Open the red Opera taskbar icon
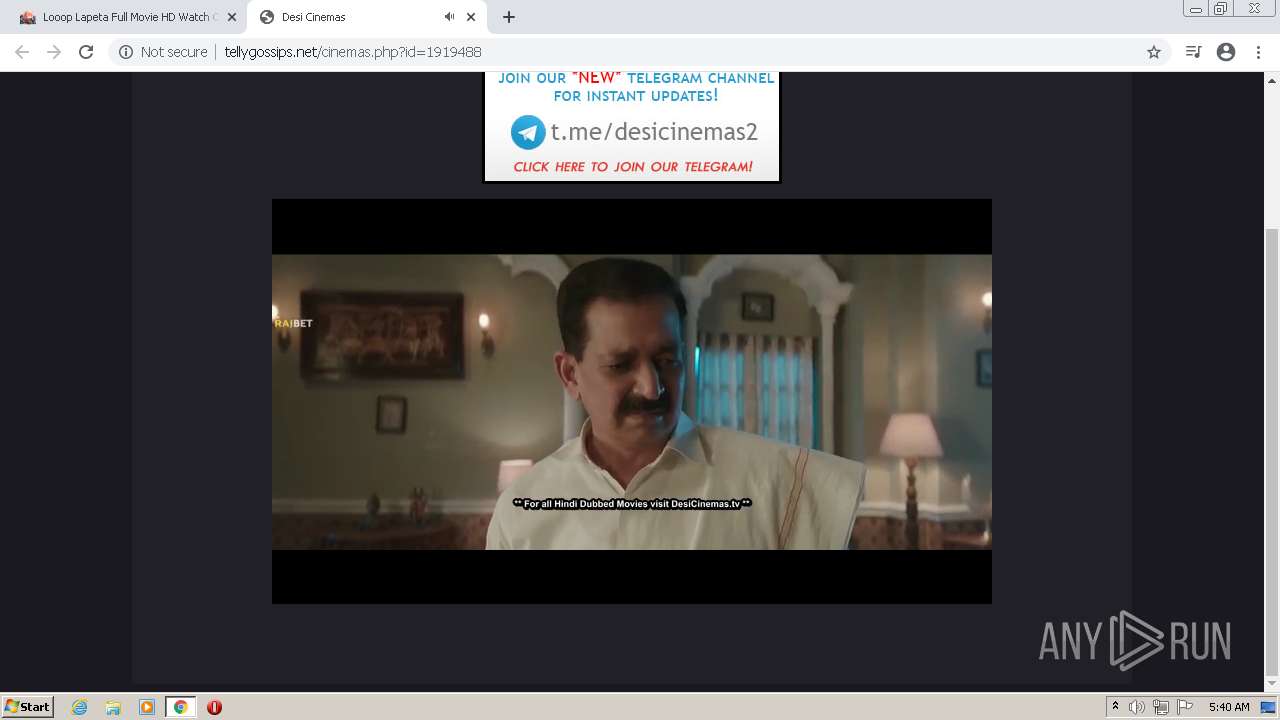Screen dimensions: 1280x720 [214, 707]
